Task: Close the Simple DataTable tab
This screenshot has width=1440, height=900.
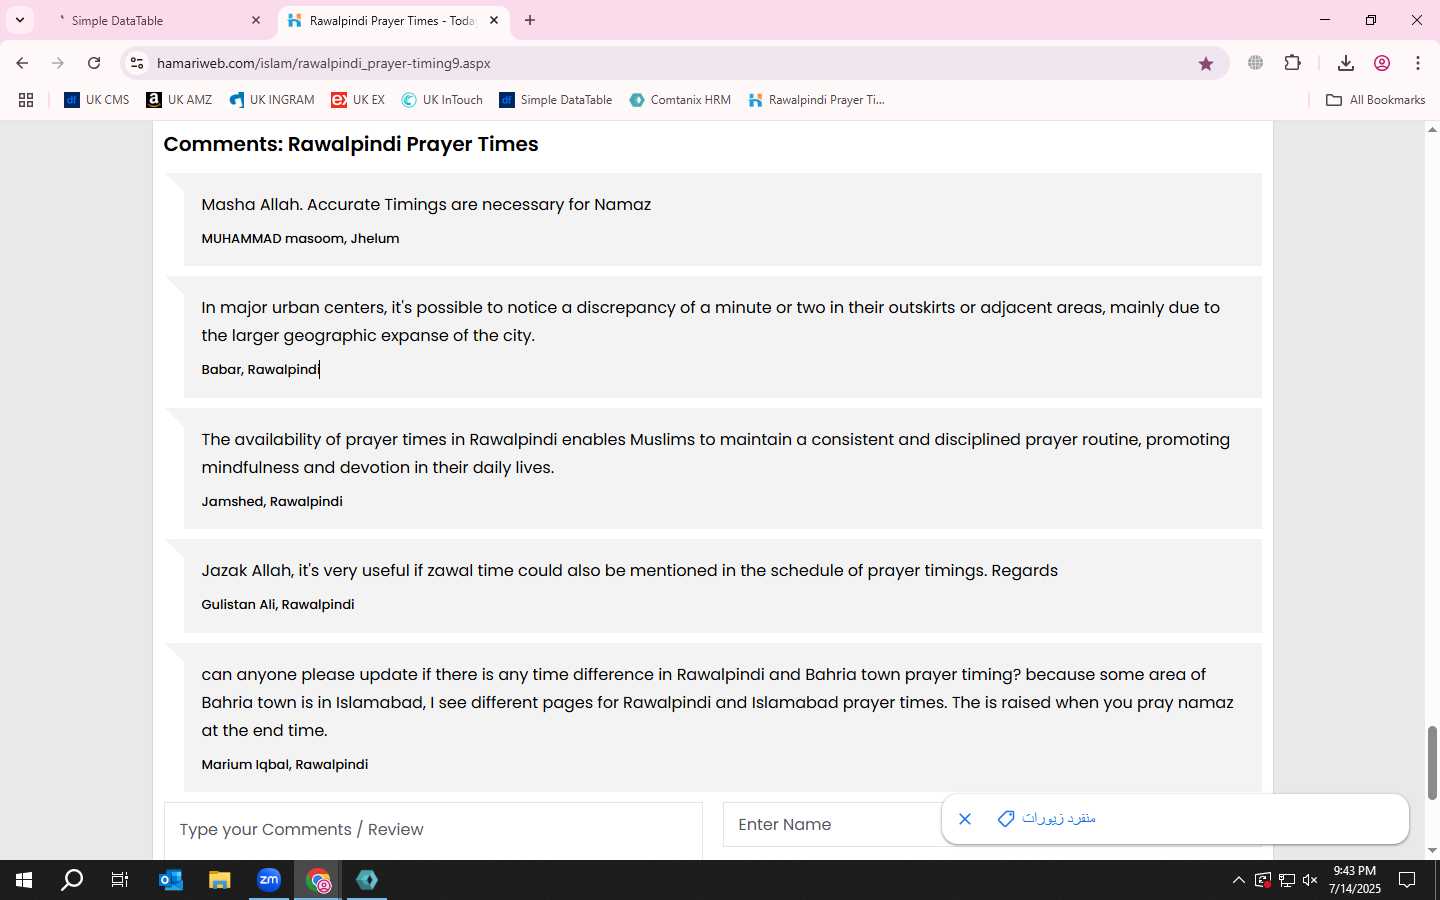Action: click(256, 20)
